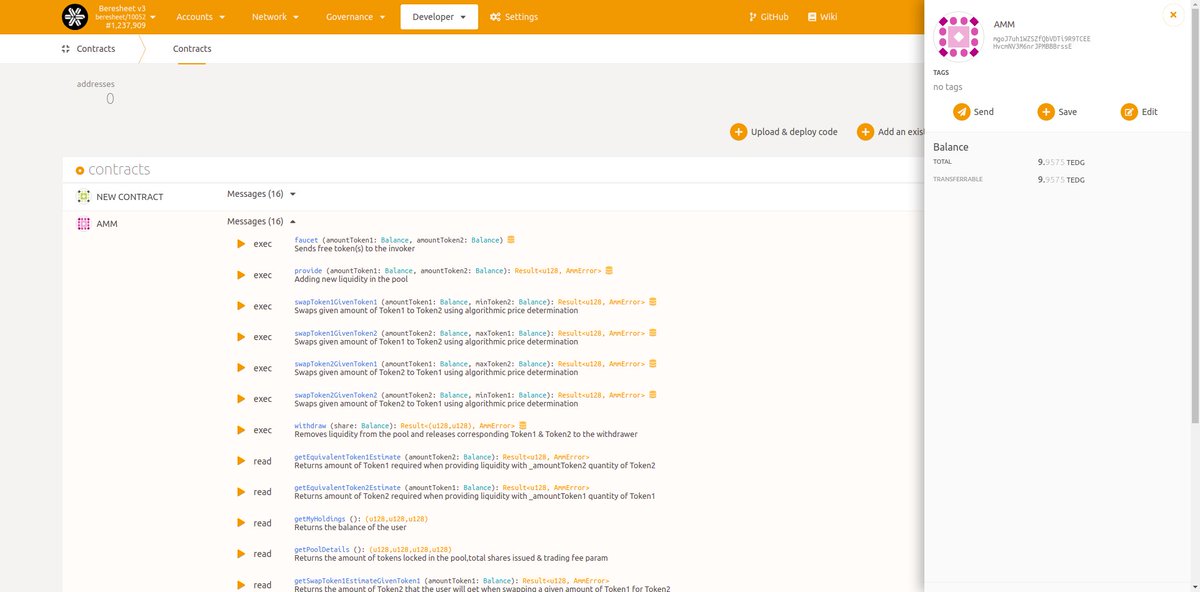Read getEquivalentToken2Estimate via its play icon
The image size is (1200, 592).
(x=241, y=492)
